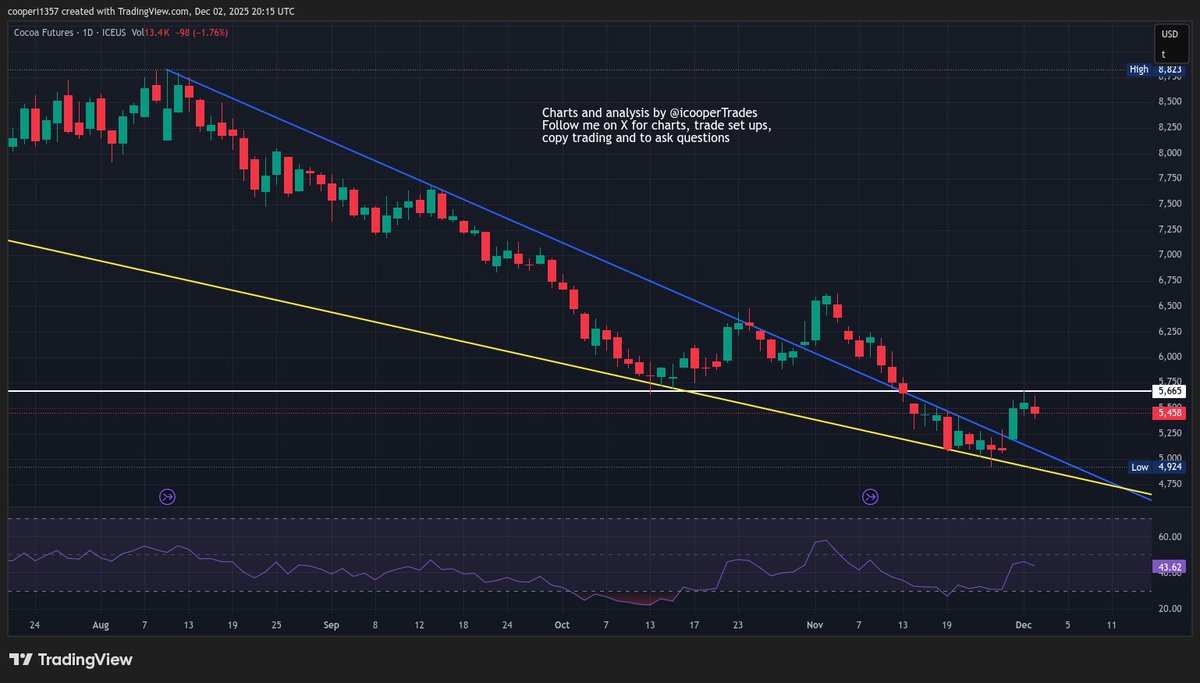Click the purple arrow circle marker near August
1200x683 pixels.
pos(167,496)
